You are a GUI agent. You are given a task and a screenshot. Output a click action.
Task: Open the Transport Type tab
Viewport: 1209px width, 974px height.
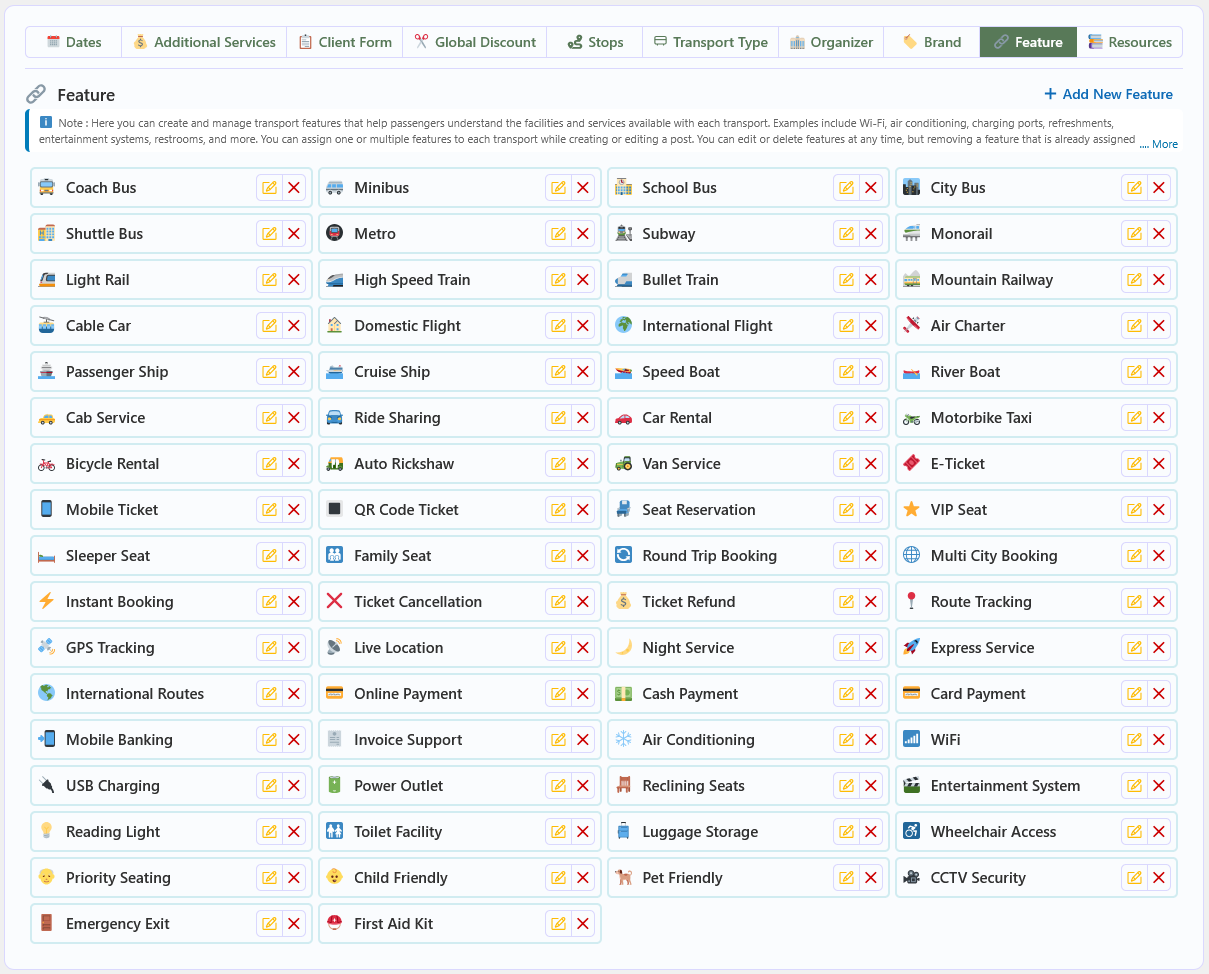pyautogui.click(x=711, y=42)
